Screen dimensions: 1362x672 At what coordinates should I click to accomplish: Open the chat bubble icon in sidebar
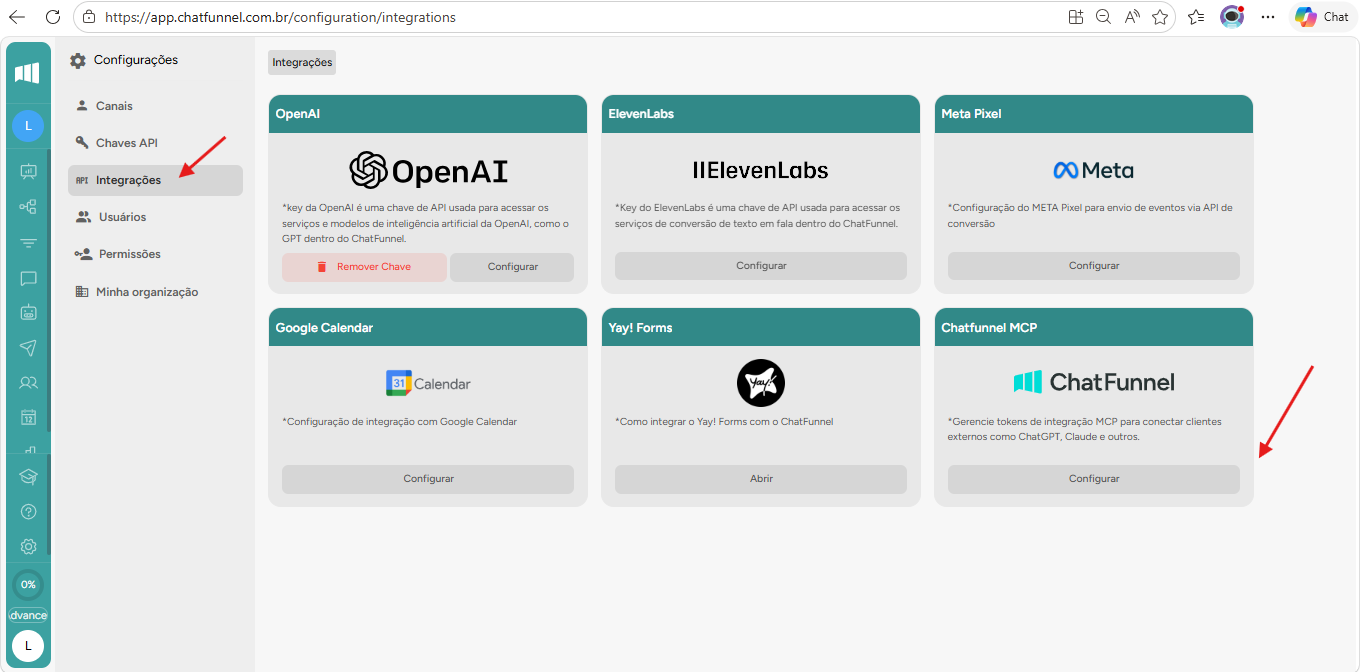coord(28,279)
